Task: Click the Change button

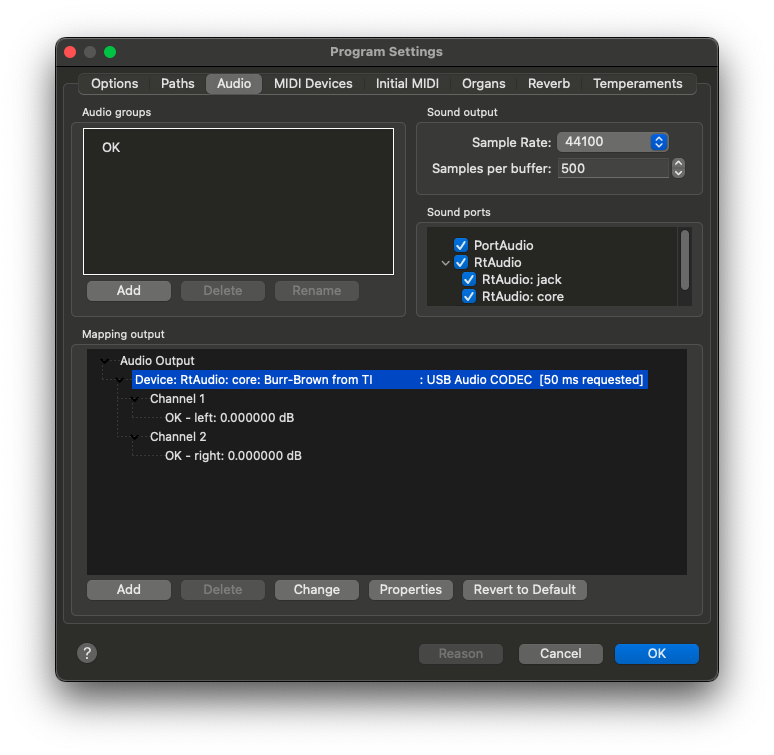Action: [x=316, y=590]
